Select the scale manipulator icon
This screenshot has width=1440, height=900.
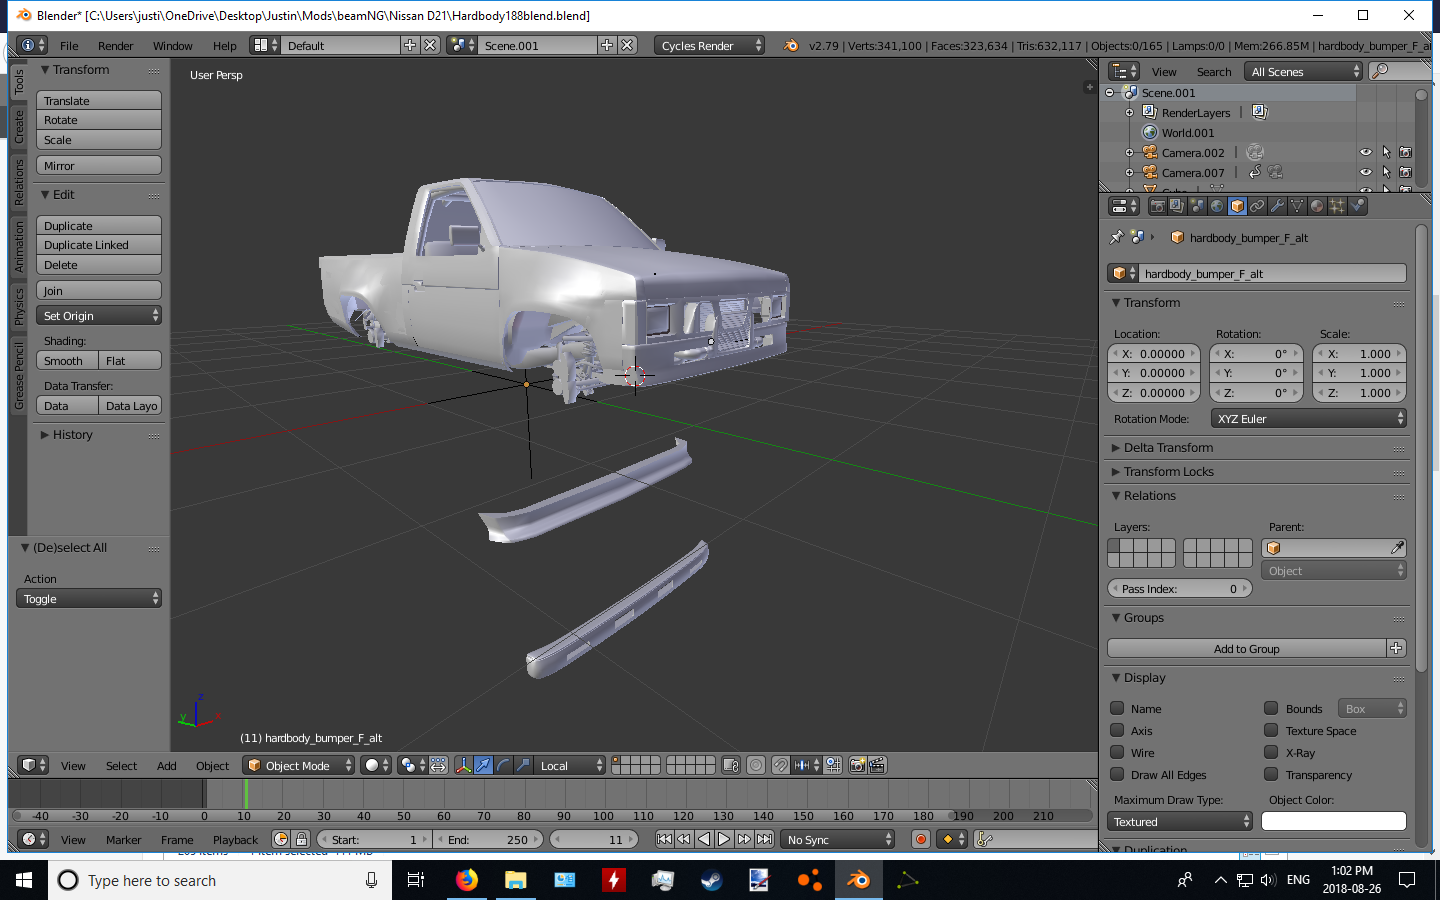[x=523, y=765]
